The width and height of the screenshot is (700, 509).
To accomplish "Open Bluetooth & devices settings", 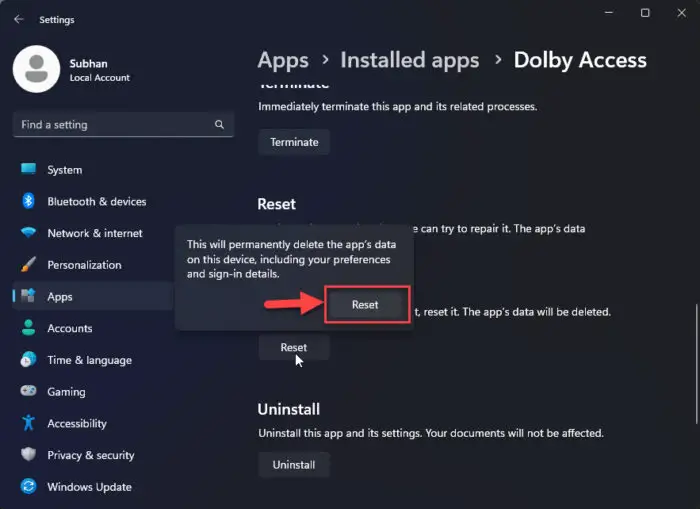I will 93,201.
